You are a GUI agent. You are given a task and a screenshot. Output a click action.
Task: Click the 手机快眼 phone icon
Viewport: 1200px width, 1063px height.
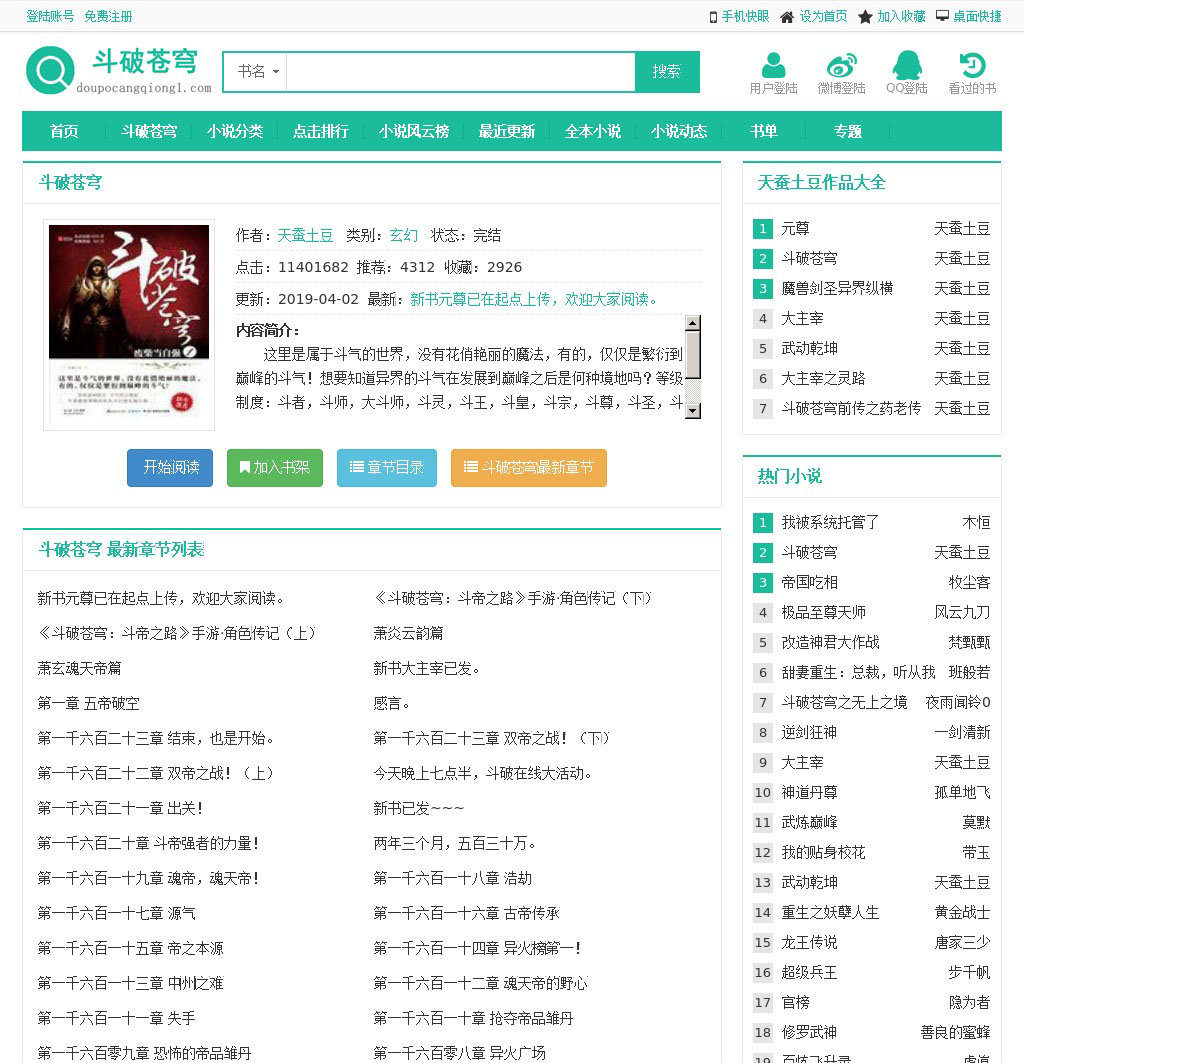(713, 17)
